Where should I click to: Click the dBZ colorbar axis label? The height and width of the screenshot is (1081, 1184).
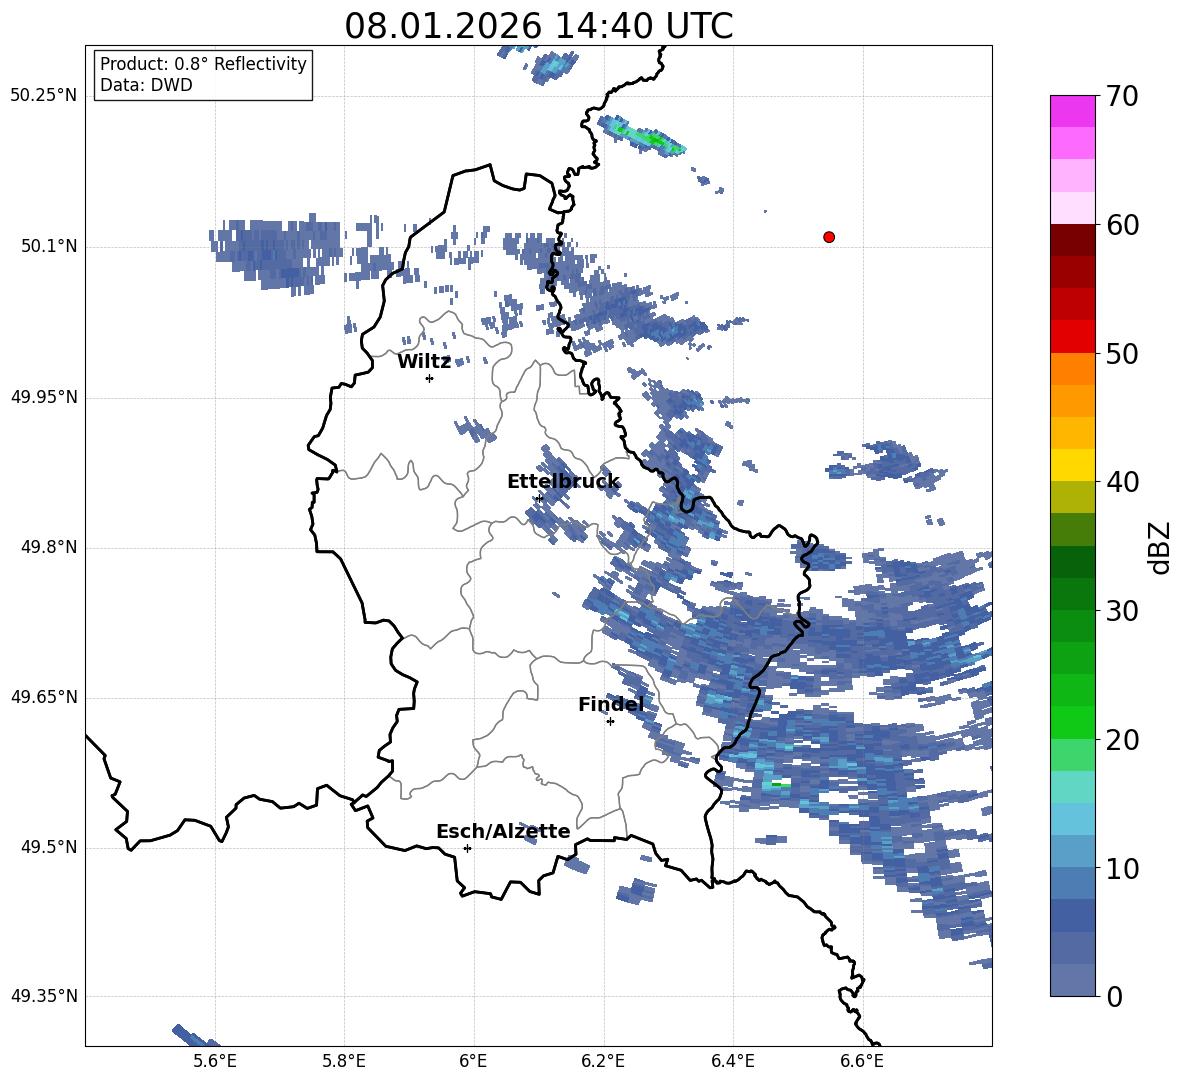[x=1161, y=547]
